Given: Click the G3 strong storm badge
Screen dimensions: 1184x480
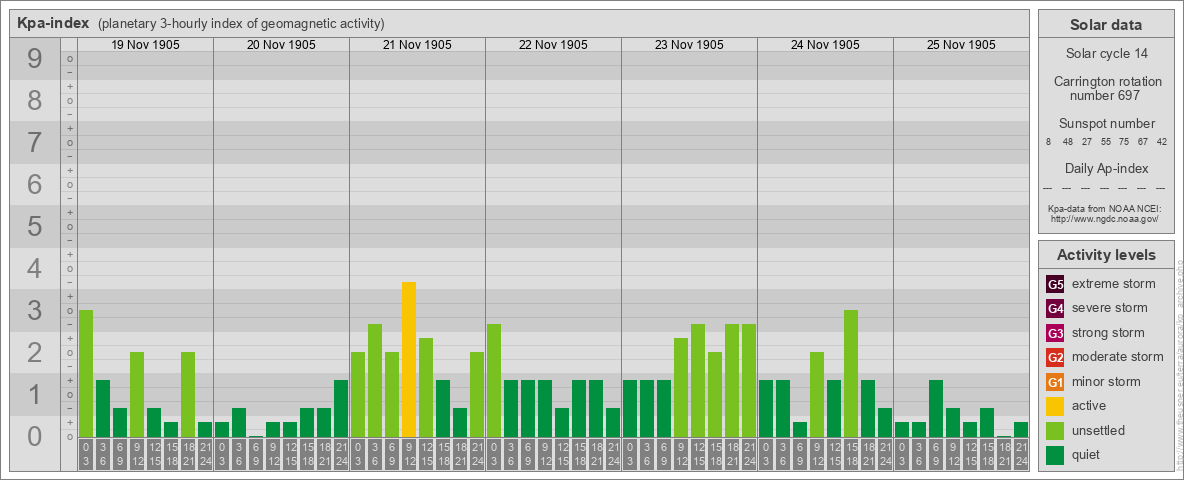Looking at the screenshot, I should coord(1055,333).
